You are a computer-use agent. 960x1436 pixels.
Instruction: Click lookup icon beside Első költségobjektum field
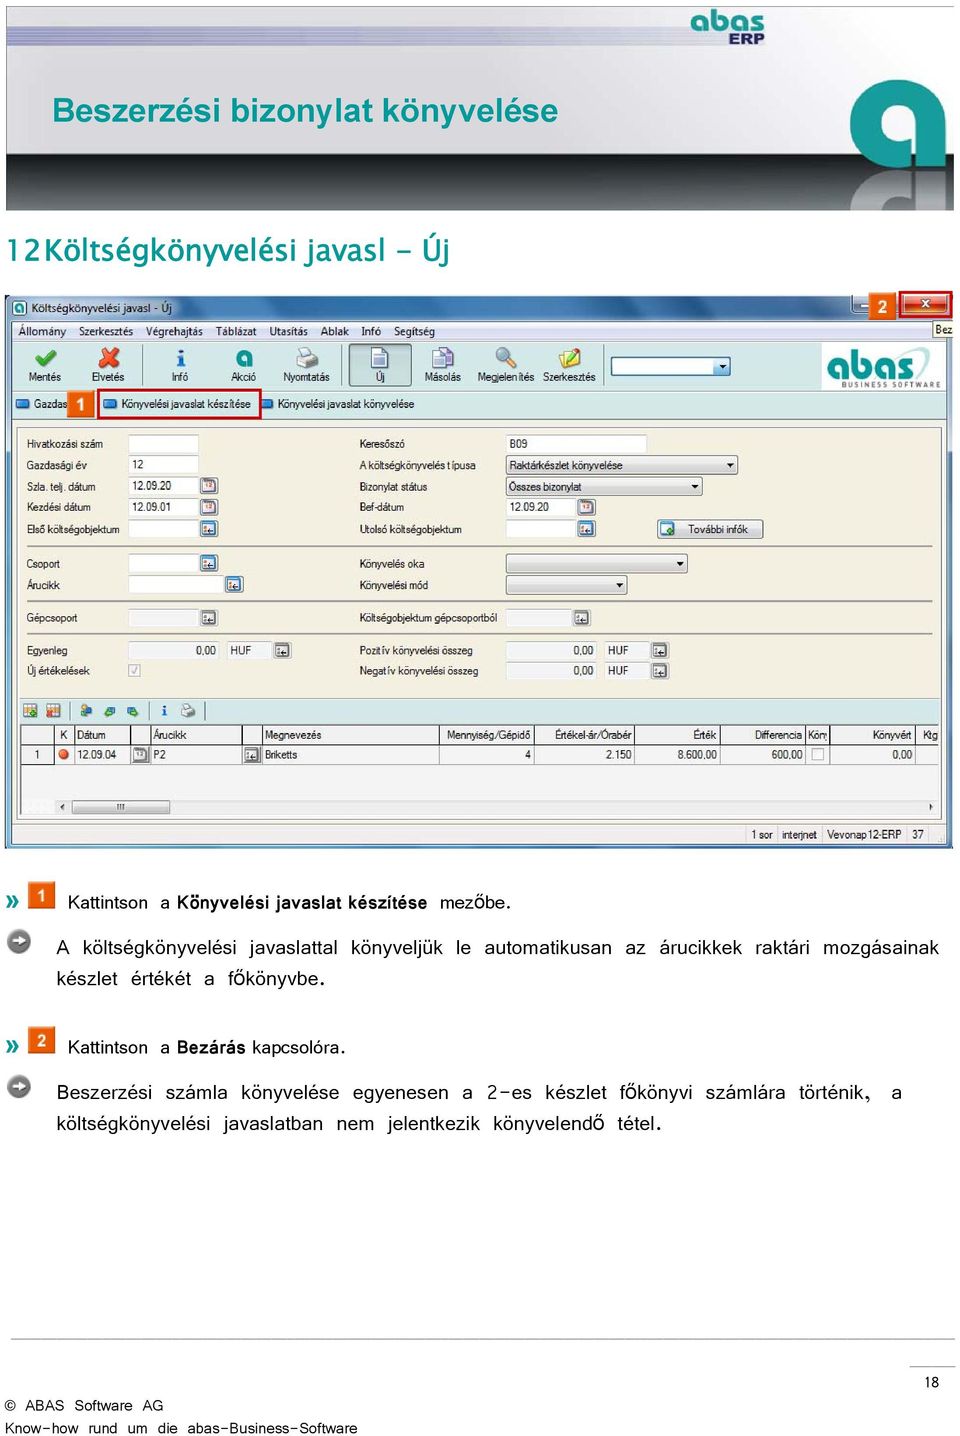209,529
